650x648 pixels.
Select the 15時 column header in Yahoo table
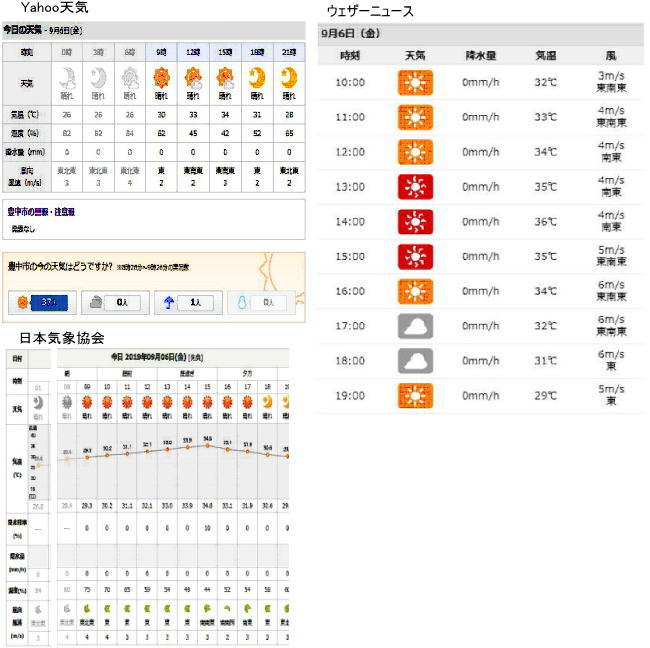coord(225,52)
